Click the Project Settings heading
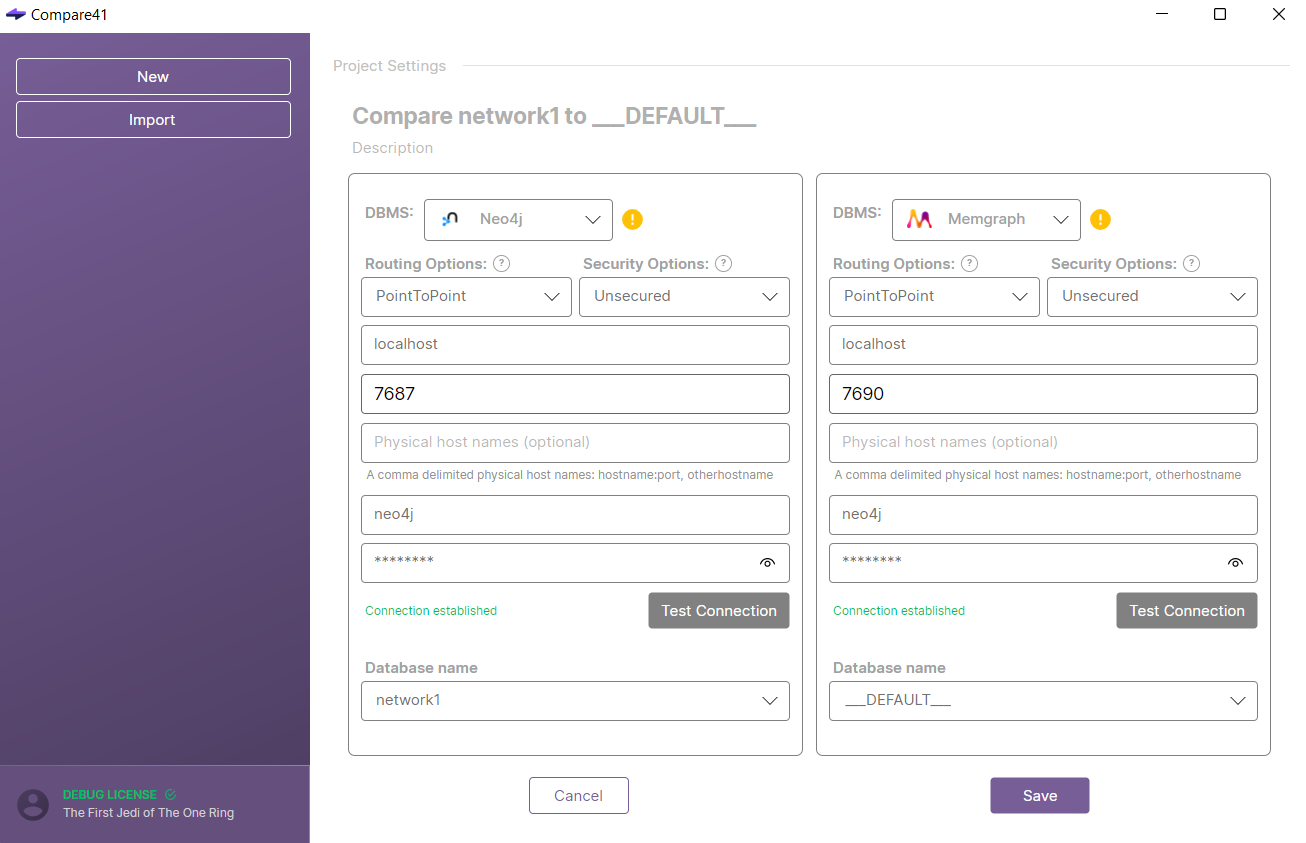Screen dimensions: 1306x843 (390, 66)
